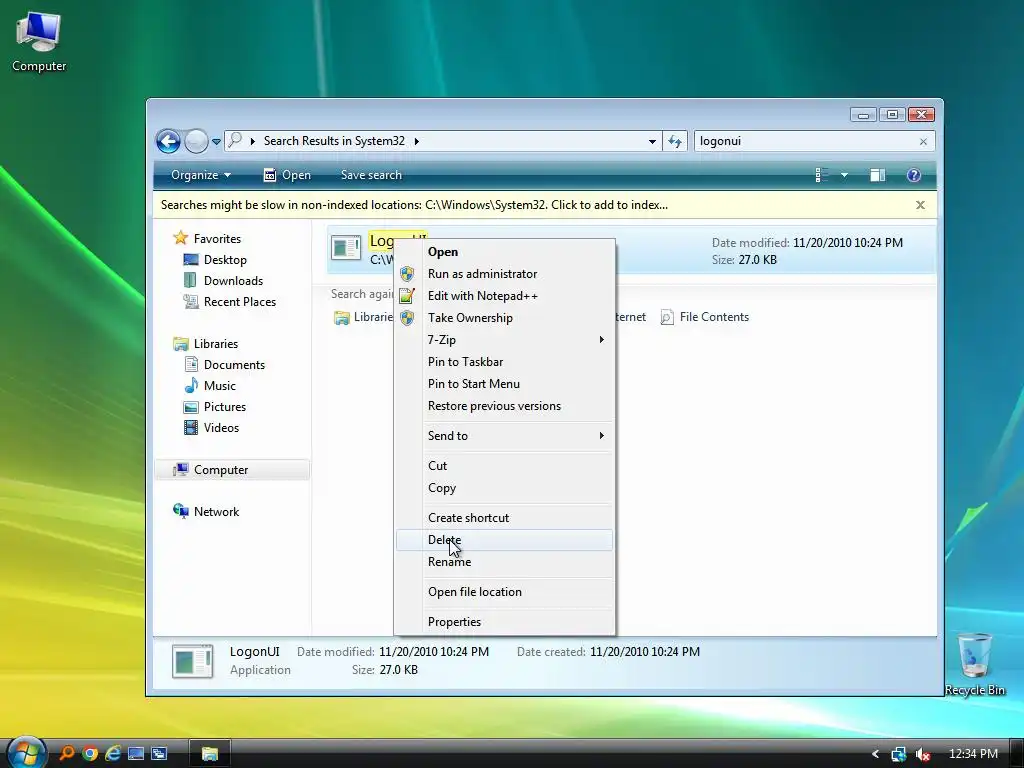Viewport: 1024px width, 768px height.
Task: Change view with the Views icon
Action: click(x=822, y=175)
